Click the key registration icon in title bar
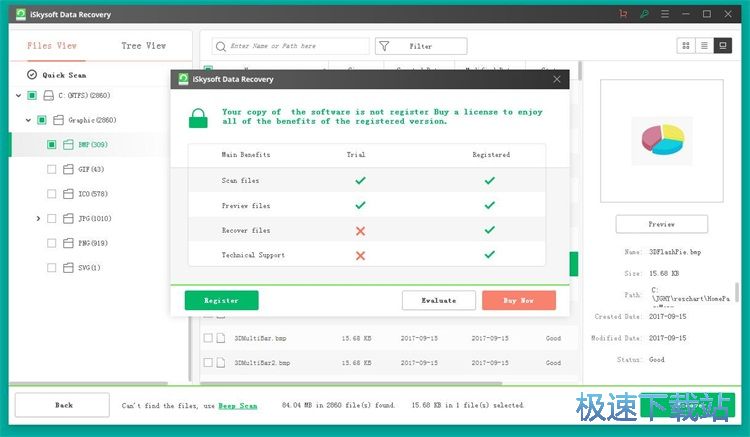 (644, 14)
